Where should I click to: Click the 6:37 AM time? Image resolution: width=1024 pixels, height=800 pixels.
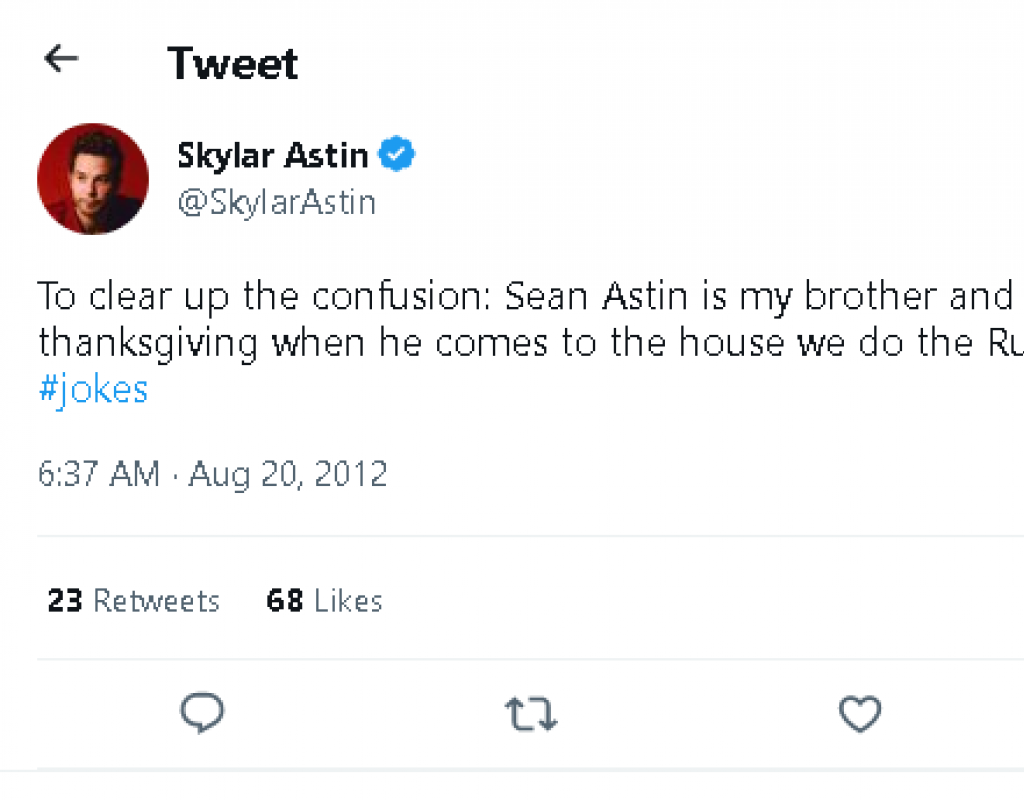point(98,473)
